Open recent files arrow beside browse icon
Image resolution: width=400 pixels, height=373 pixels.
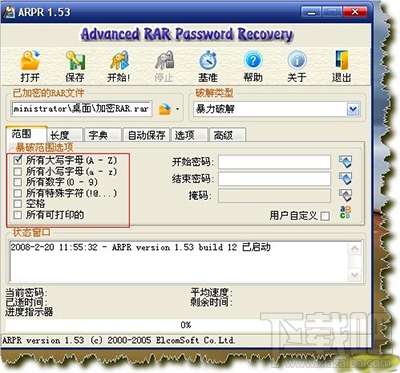click(177, 109)
